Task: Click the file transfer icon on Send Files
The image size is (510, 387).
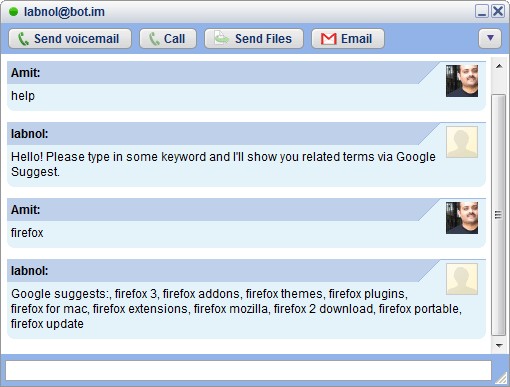Action: pos(221,38)
